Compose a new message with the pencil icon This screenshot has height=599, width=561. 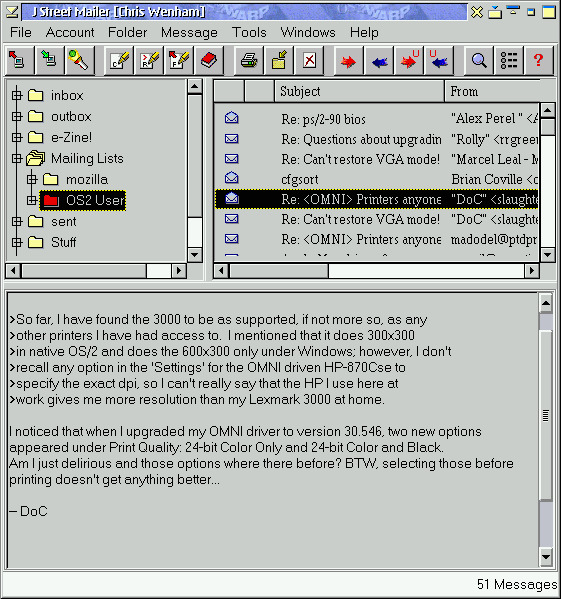[x=119, y=60]
